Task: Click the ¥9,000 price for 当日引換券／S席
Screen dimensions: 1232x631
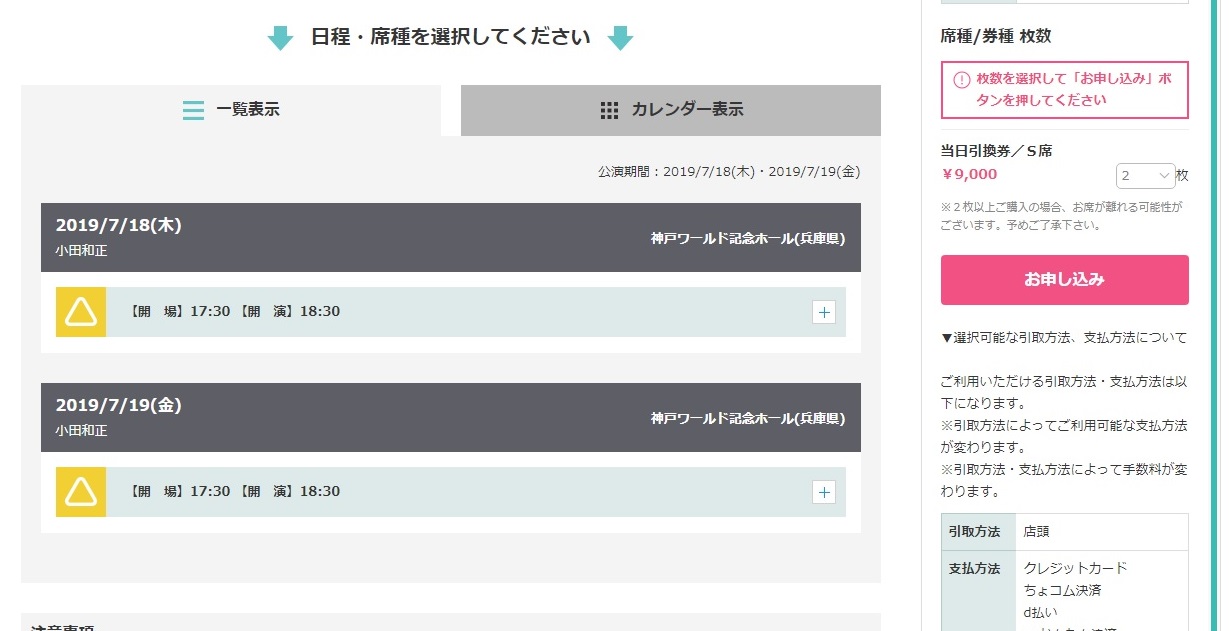Action: (970, 174)
